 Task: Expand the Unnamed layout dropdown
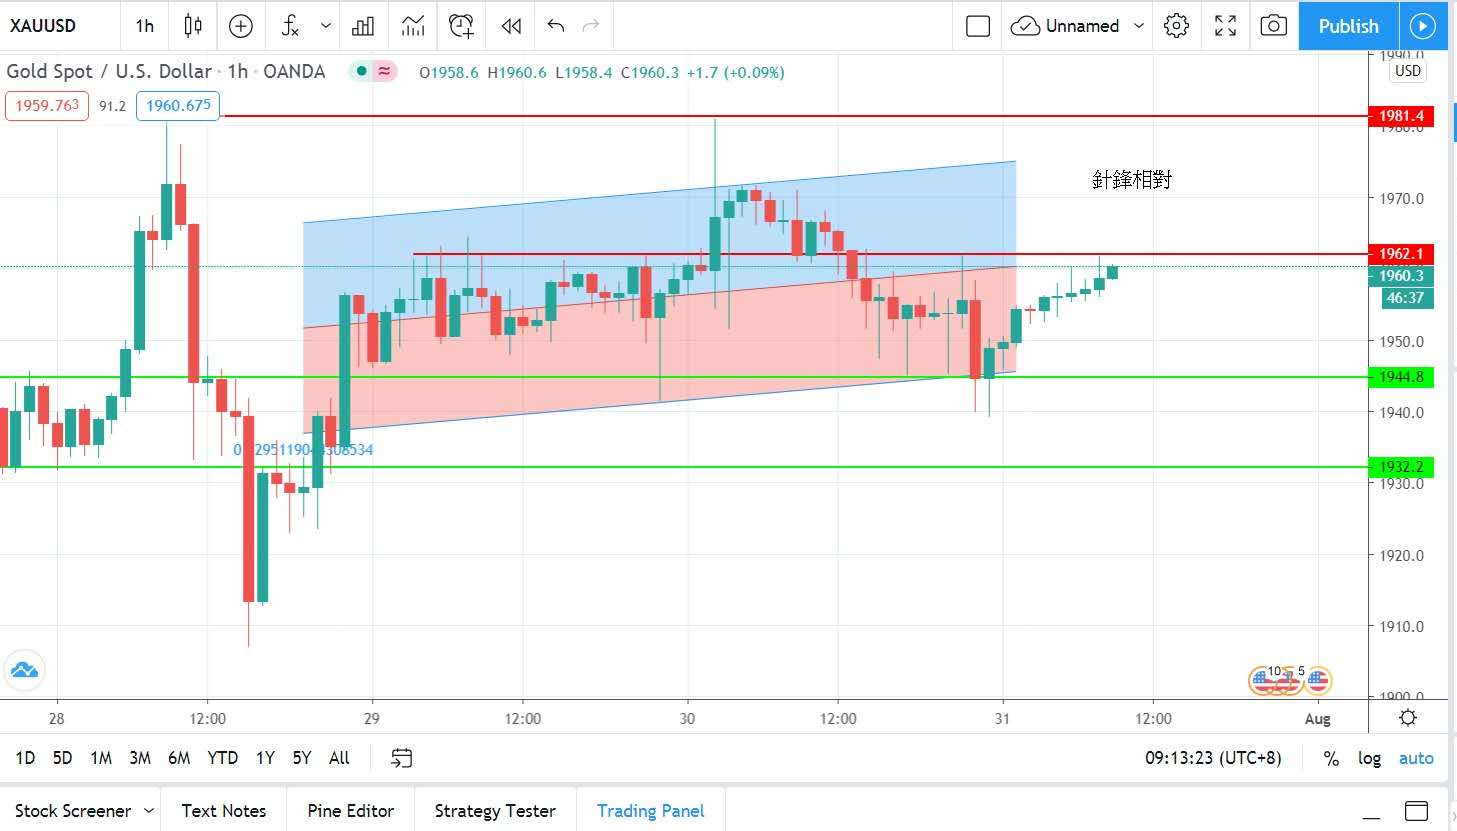point(1138,26)
